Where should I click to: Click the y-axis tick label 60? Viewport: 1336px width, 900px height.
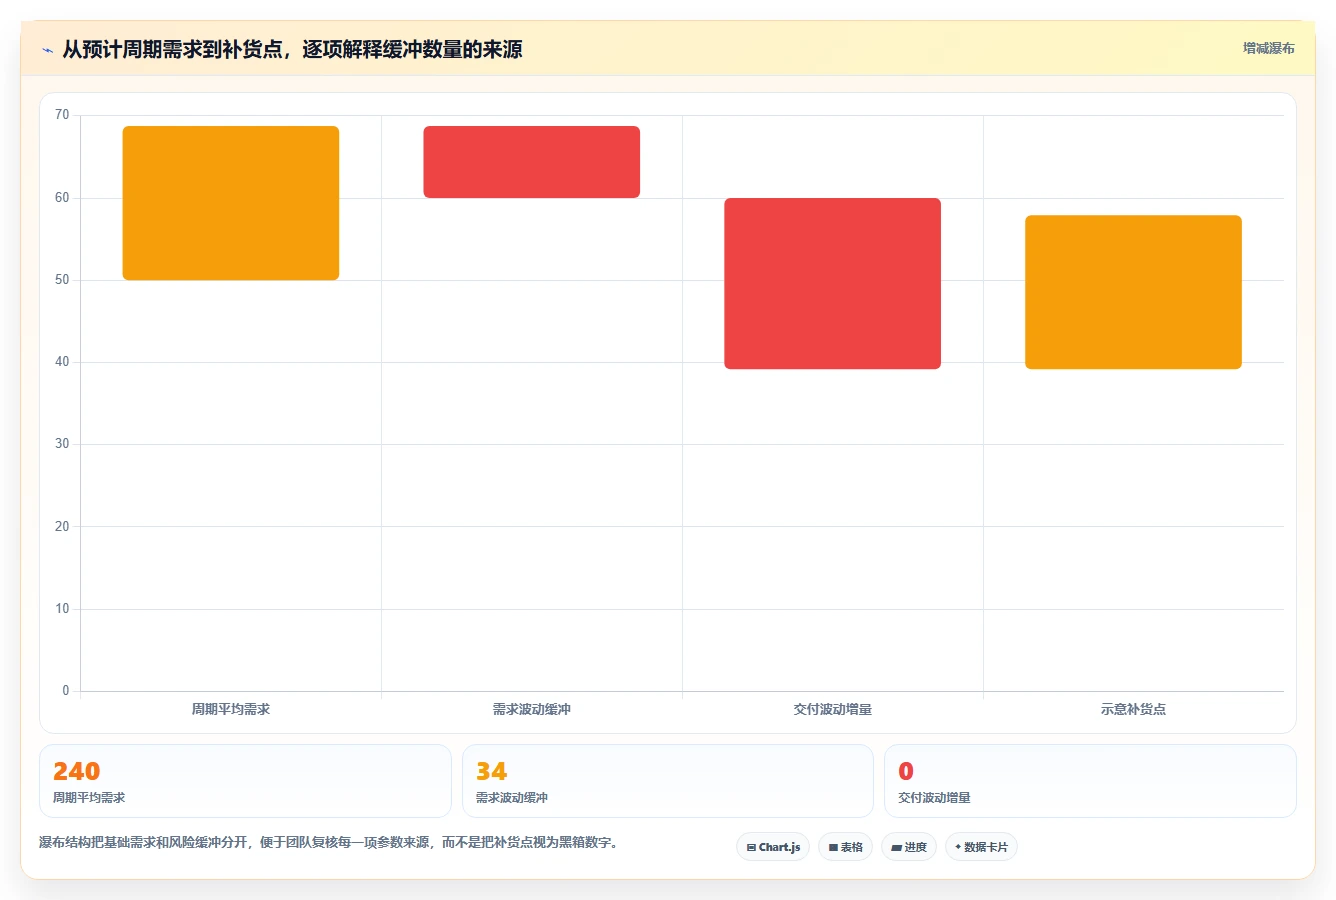(62, 198)
